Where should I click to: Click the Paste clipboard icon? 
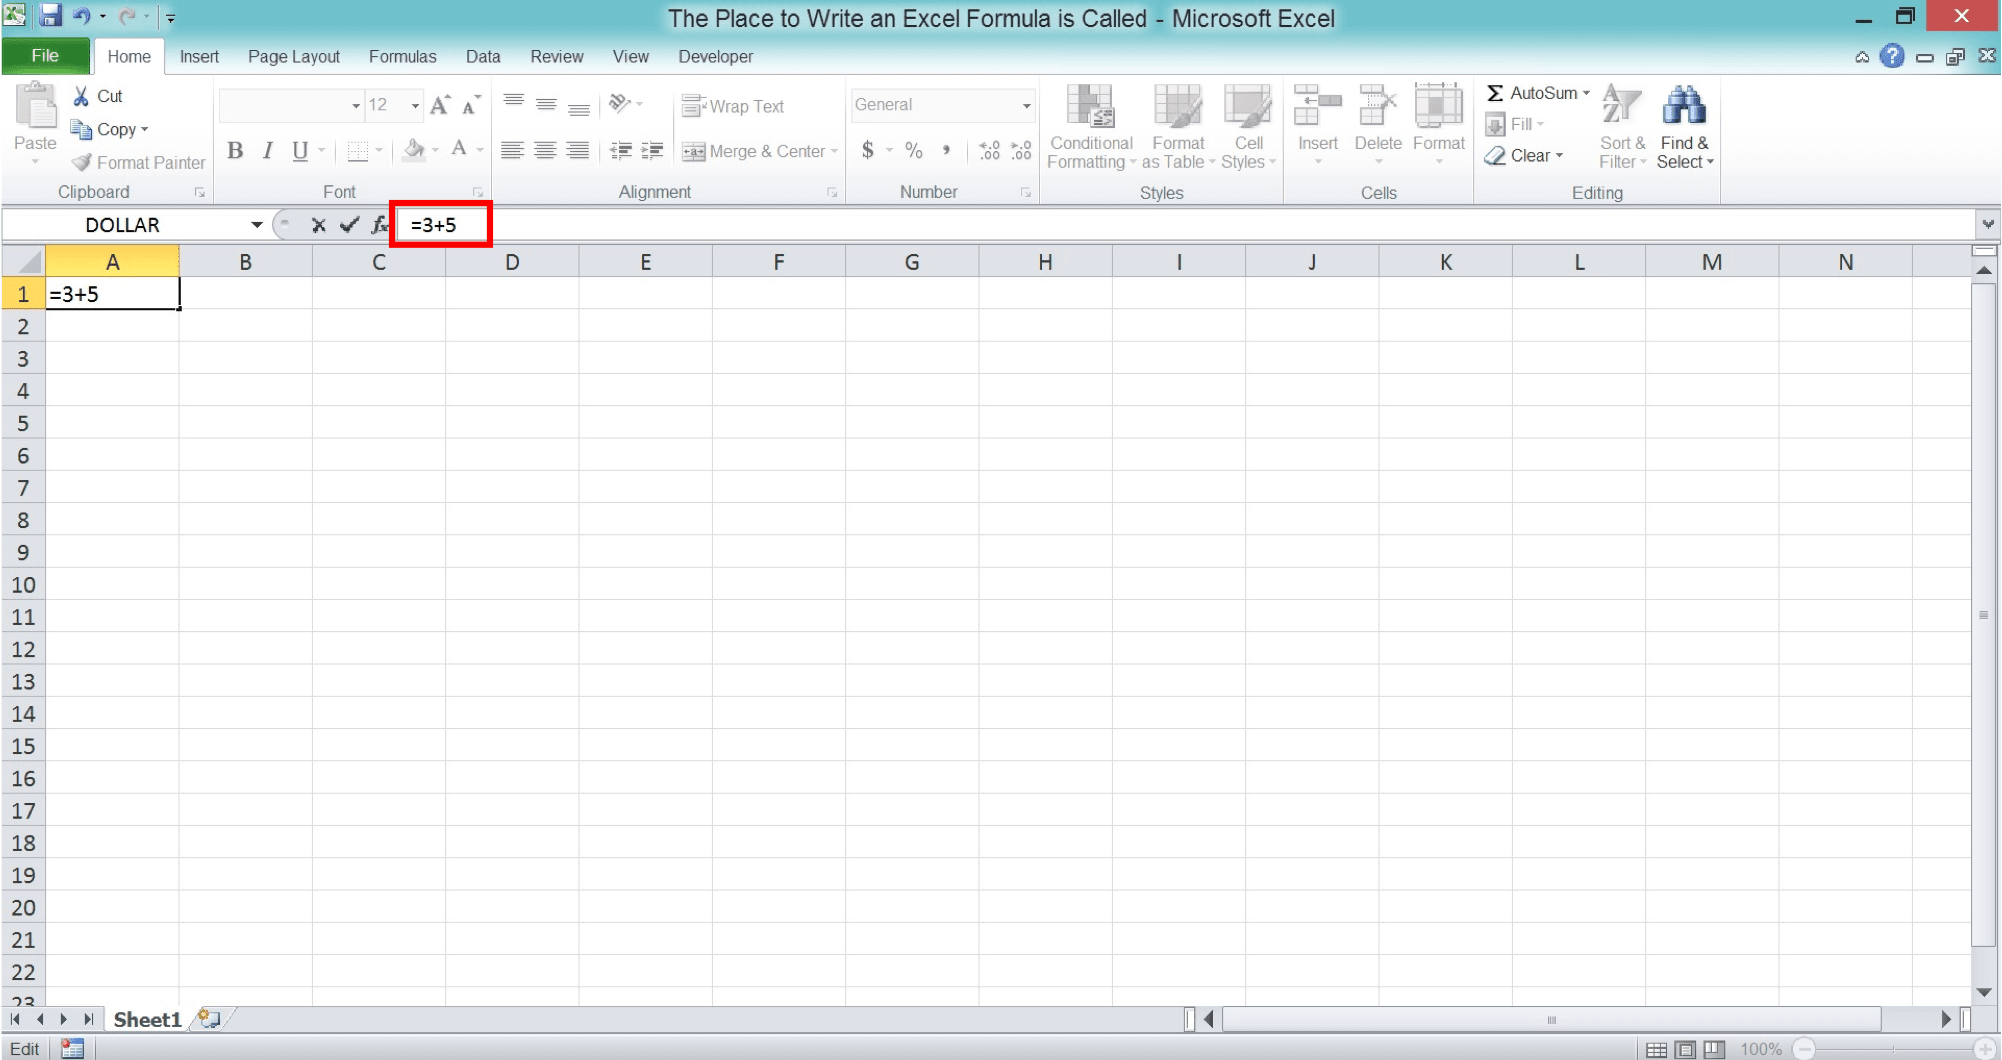36,107
